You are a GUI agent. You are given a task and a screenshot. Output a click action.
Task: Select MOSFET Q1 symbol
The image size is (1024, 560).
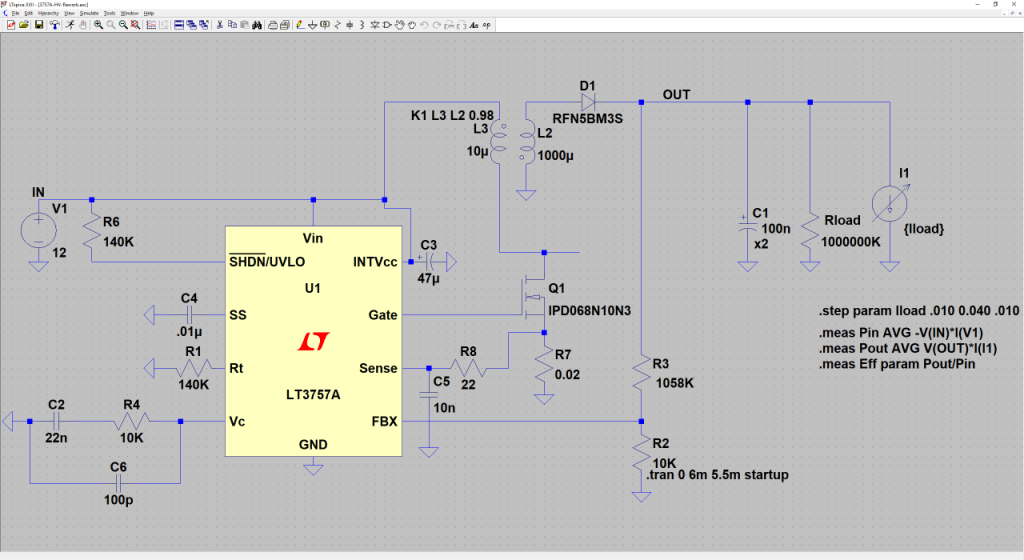click(x=534, y=299)
